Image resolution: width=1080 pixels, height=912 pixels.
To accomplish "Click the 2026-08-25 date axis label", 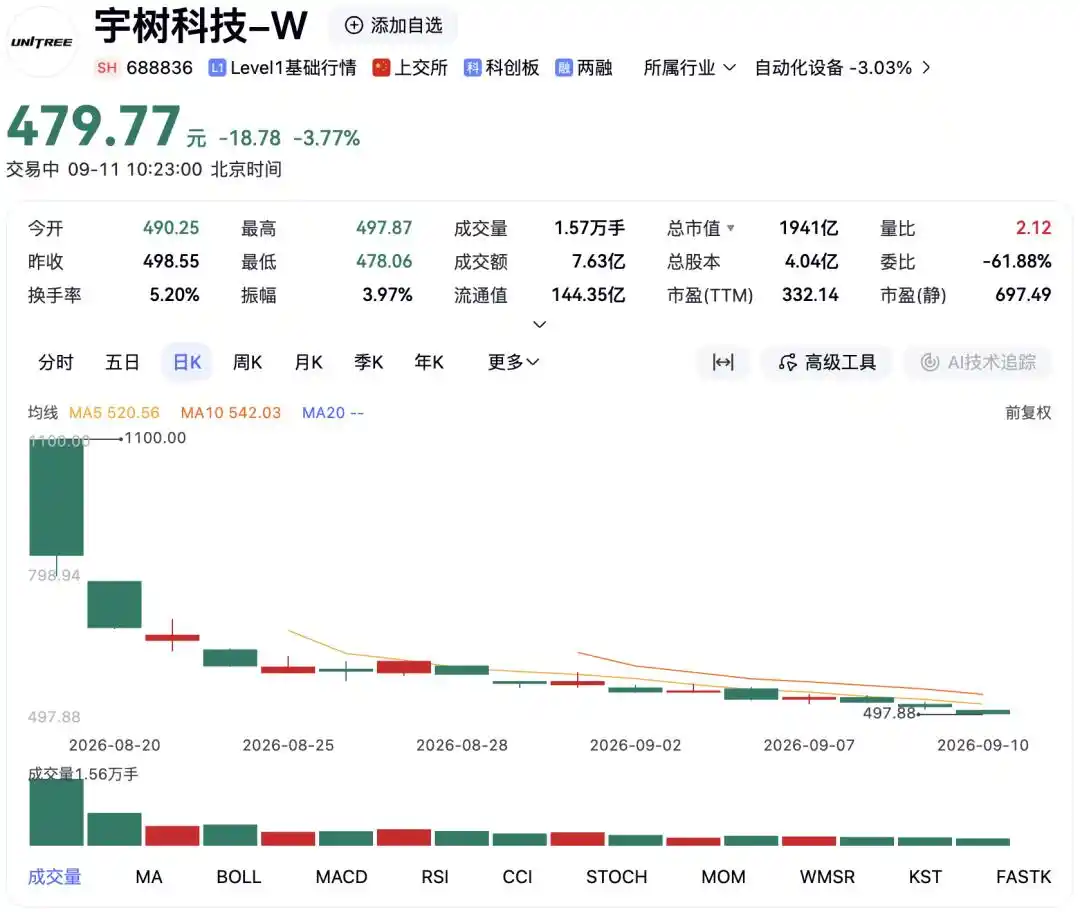I will coord(288,745).
